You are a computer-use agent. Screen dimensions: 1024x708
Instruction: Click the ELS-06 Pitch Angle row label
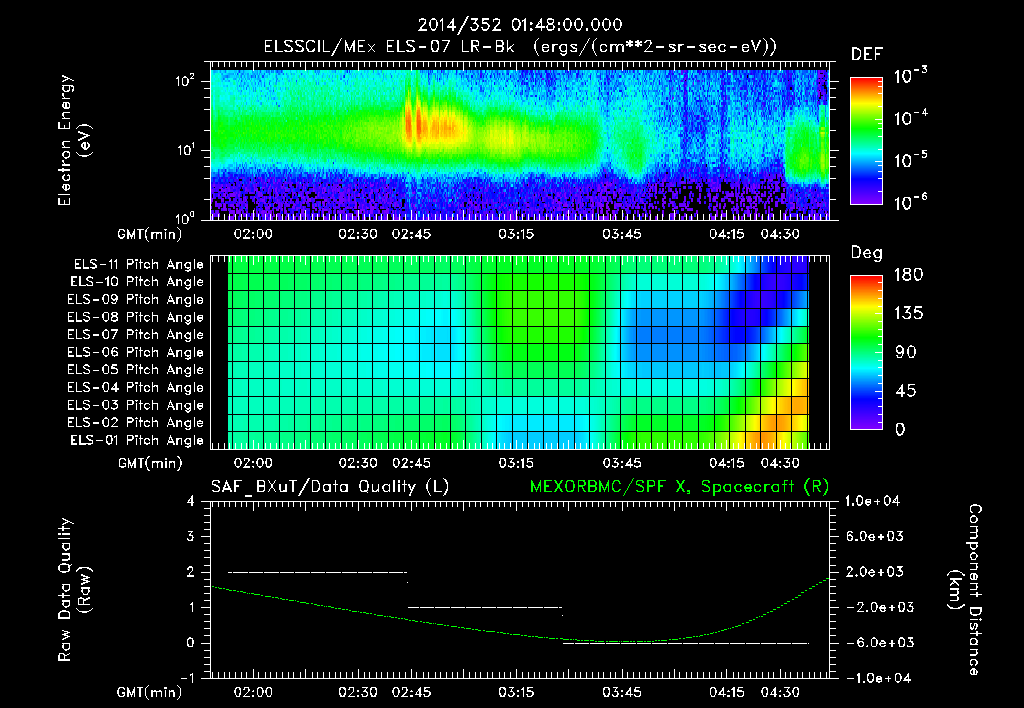click(x=135, y=353)
